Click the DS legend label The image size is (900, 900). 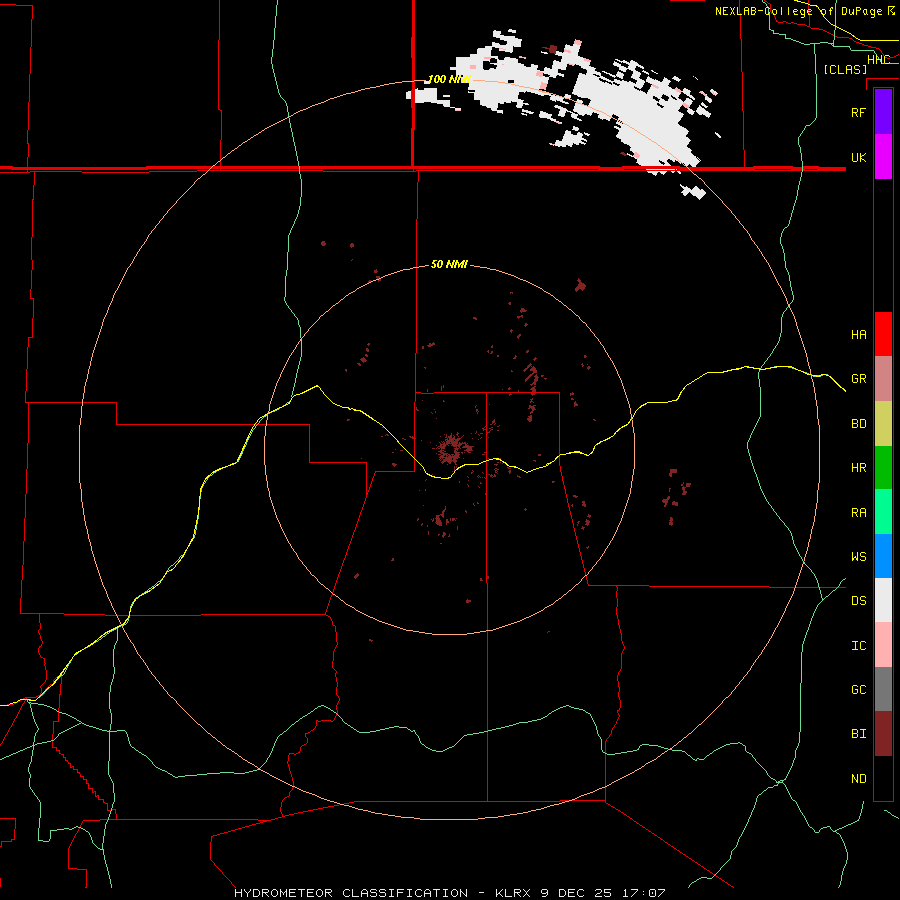tap(858, 601)
